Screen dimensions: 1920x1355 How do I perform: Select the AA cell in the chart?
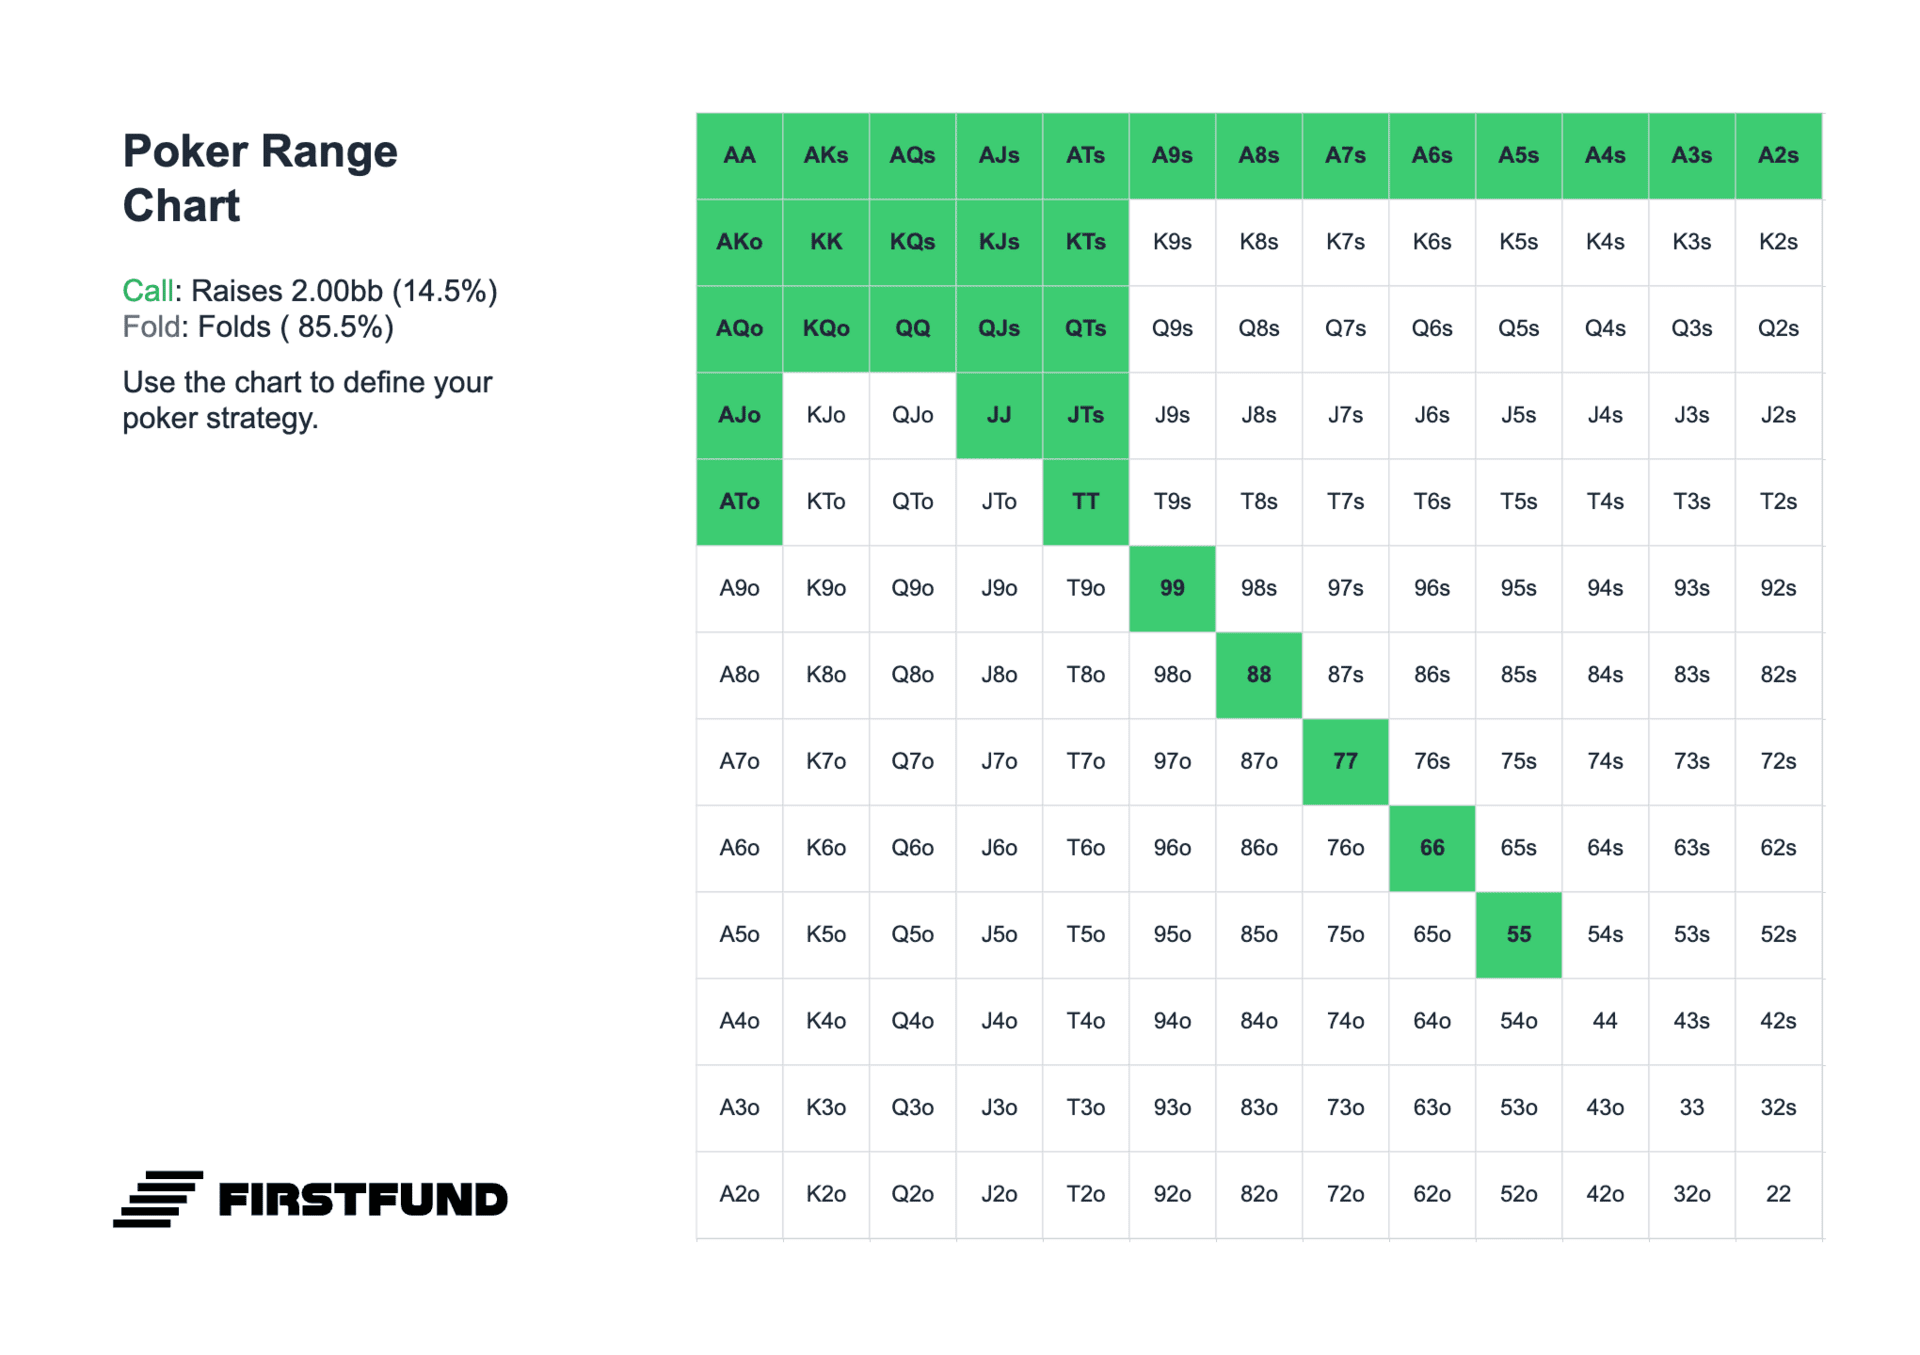(x=739, y=156)
